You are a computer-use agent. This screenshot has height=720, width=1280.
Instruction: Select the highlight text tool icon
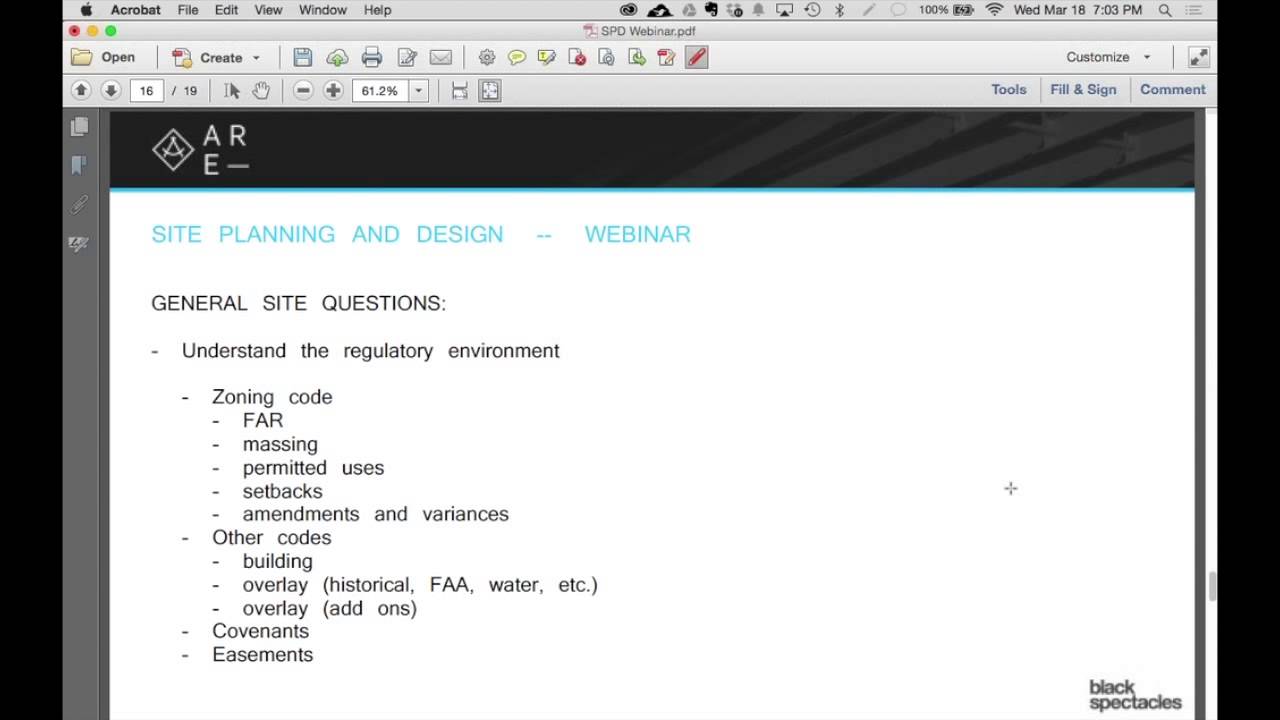pos(547,57)
